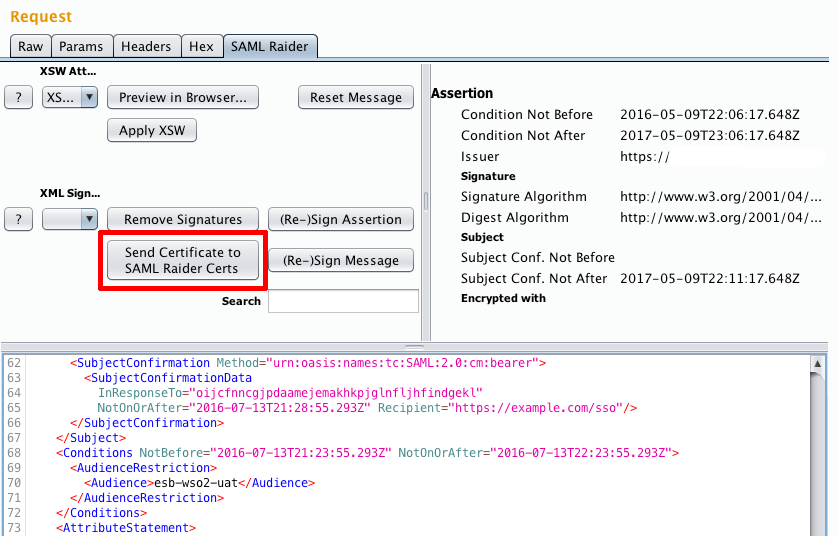The image size is (838, 536).
Task: Send Certificate to SAML Raider Certs
Action: (x=183, y=260)
